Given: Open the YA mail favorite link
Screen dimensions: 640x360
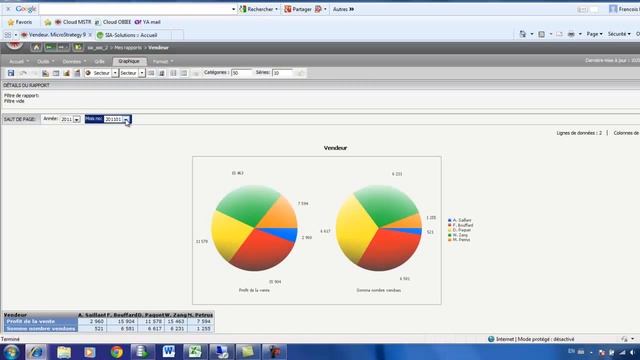Looking at the screenshot, I should (147, 22).
